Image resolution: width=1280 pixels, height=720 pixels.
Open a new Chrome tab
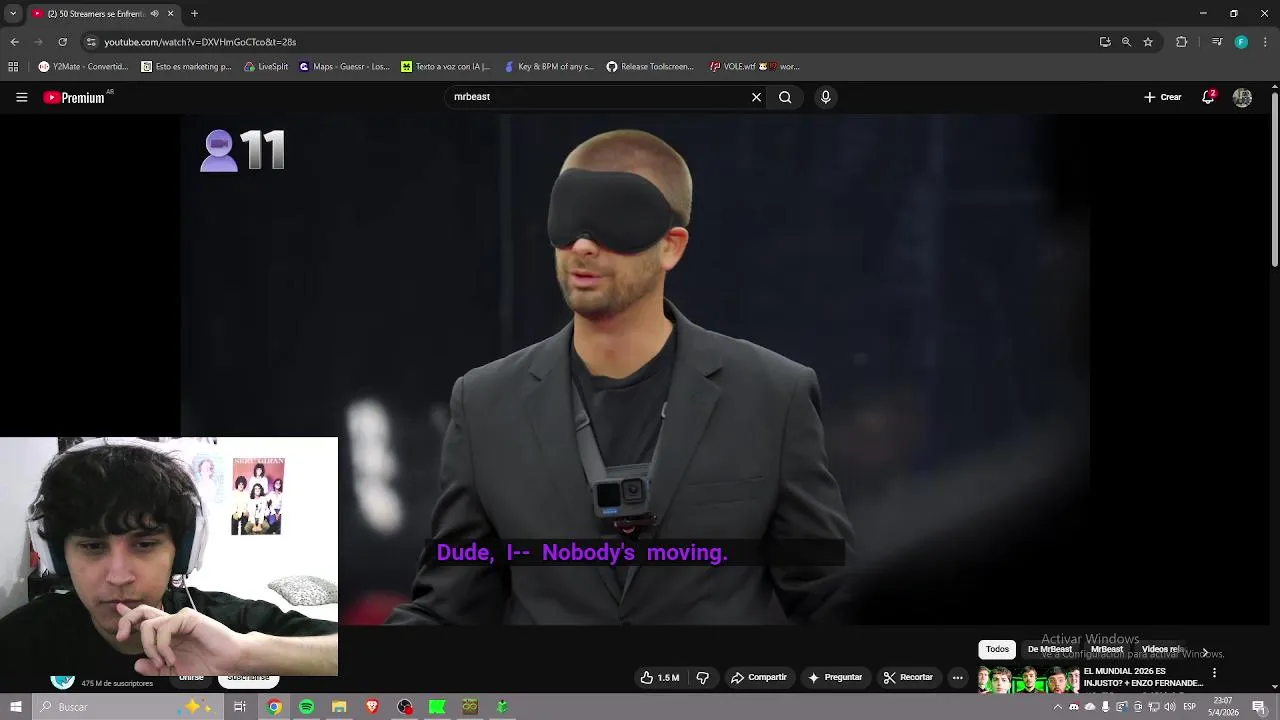[194, 14]
